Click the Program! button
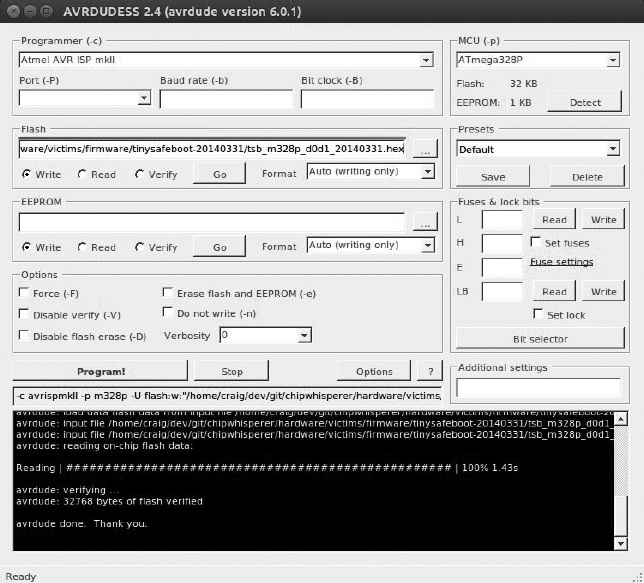Image resolution: width=644 pixels, height=583 pixels. point(100,371)
